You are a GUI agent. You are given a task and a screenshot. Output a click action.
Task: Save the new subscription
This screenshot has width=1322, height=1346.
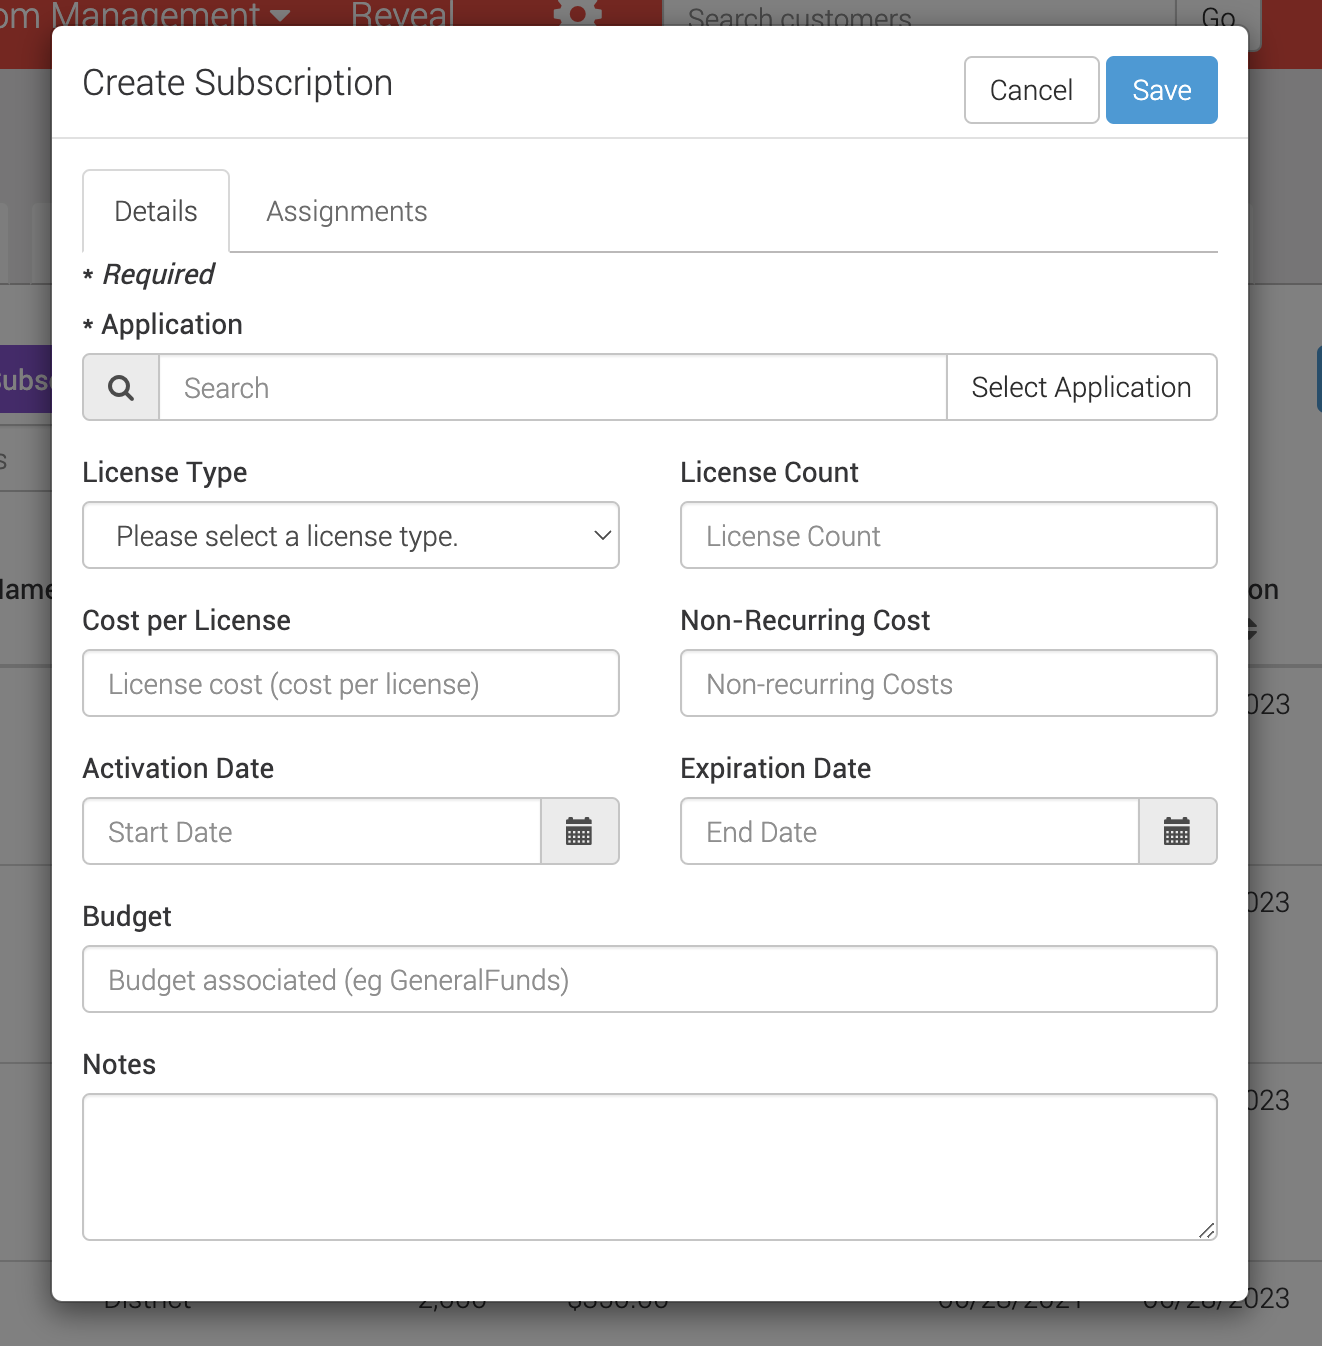(1161, 90)
